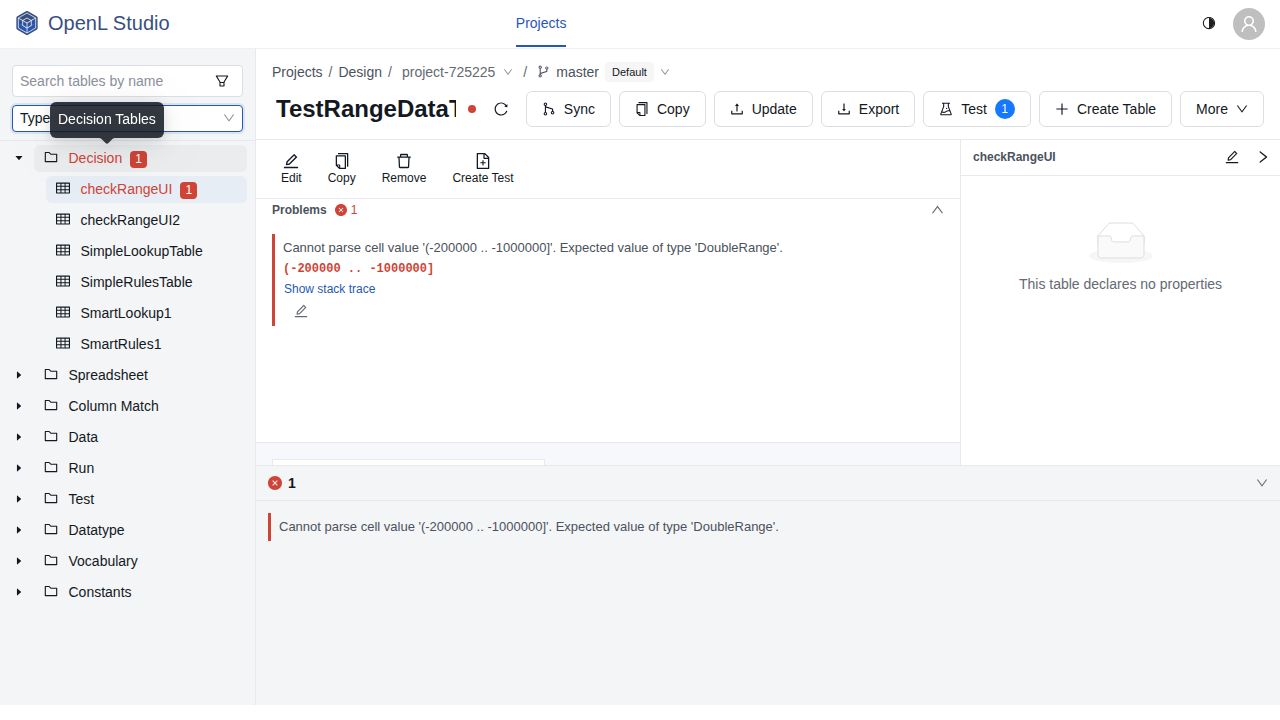Open the More dropdown menu
Screen dimensions: 1280x720
point(1222,109)
